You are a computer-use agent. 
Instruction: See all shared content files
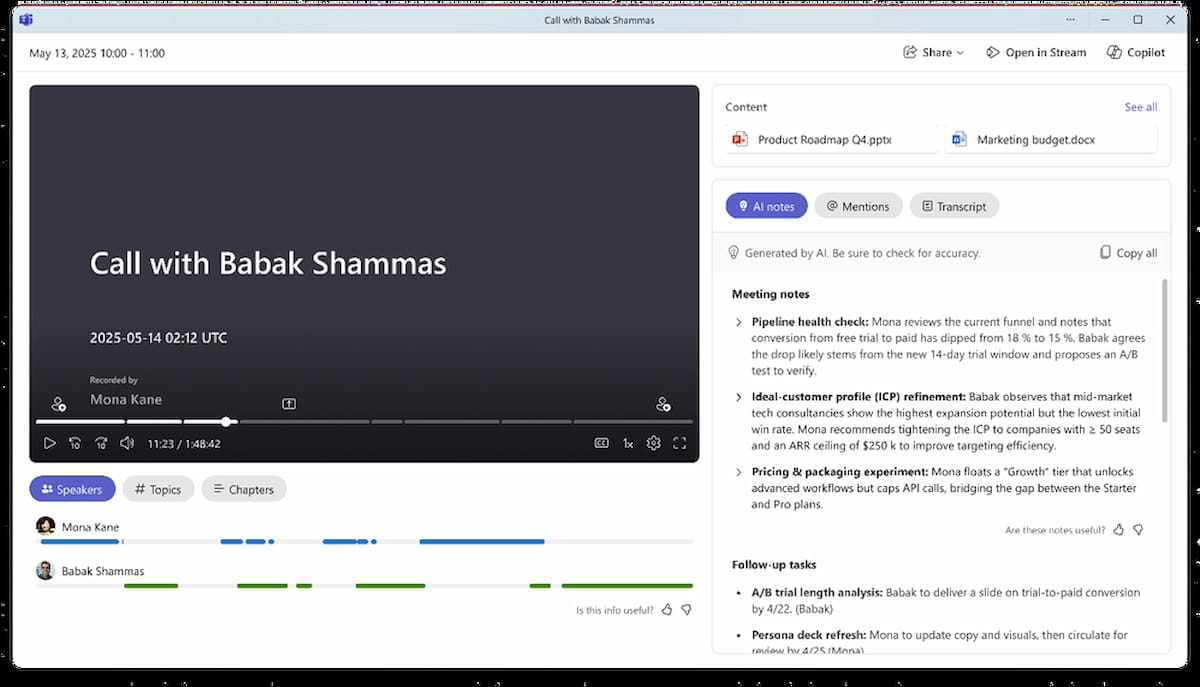[x=1140, y=107]
